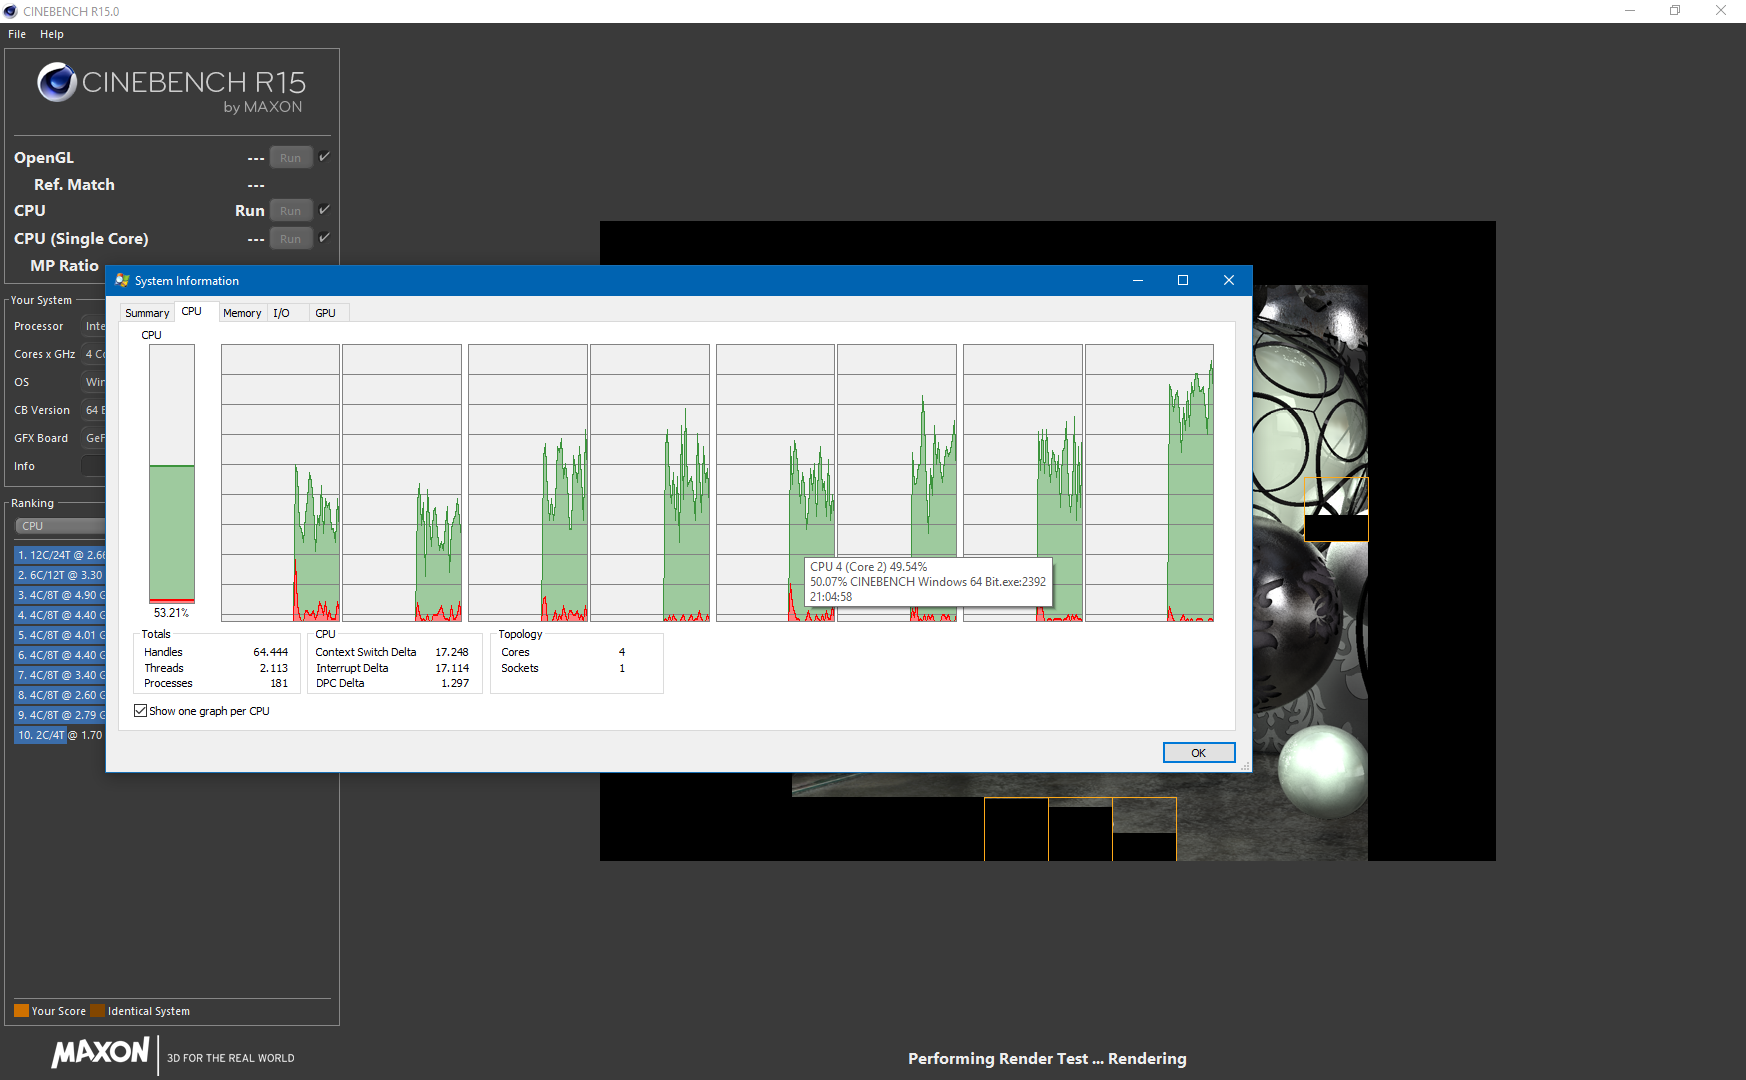Open the I/O tab
Screen dimensions: 1746x1080
pos(282,313)
